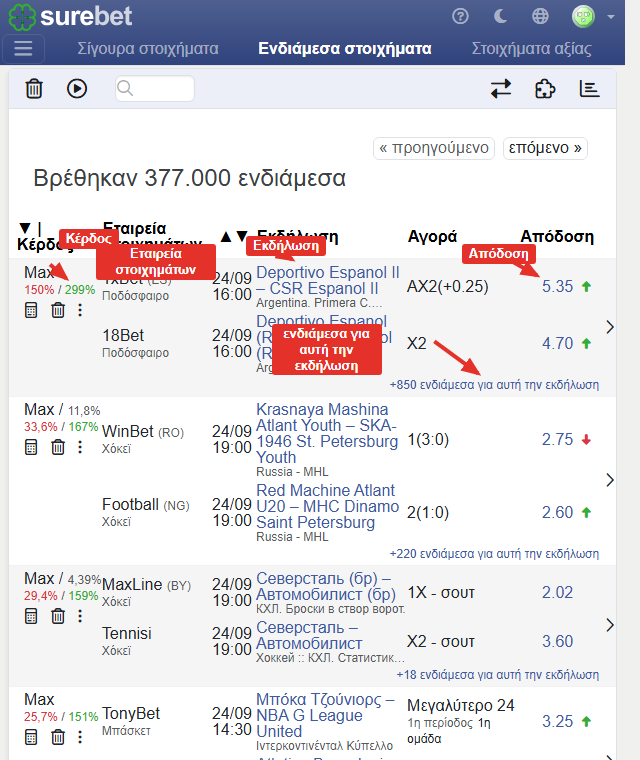Open the help question mark icon
Image resolution: width=640 pixels, height=760 pixels.
click(x=460, y=16)
